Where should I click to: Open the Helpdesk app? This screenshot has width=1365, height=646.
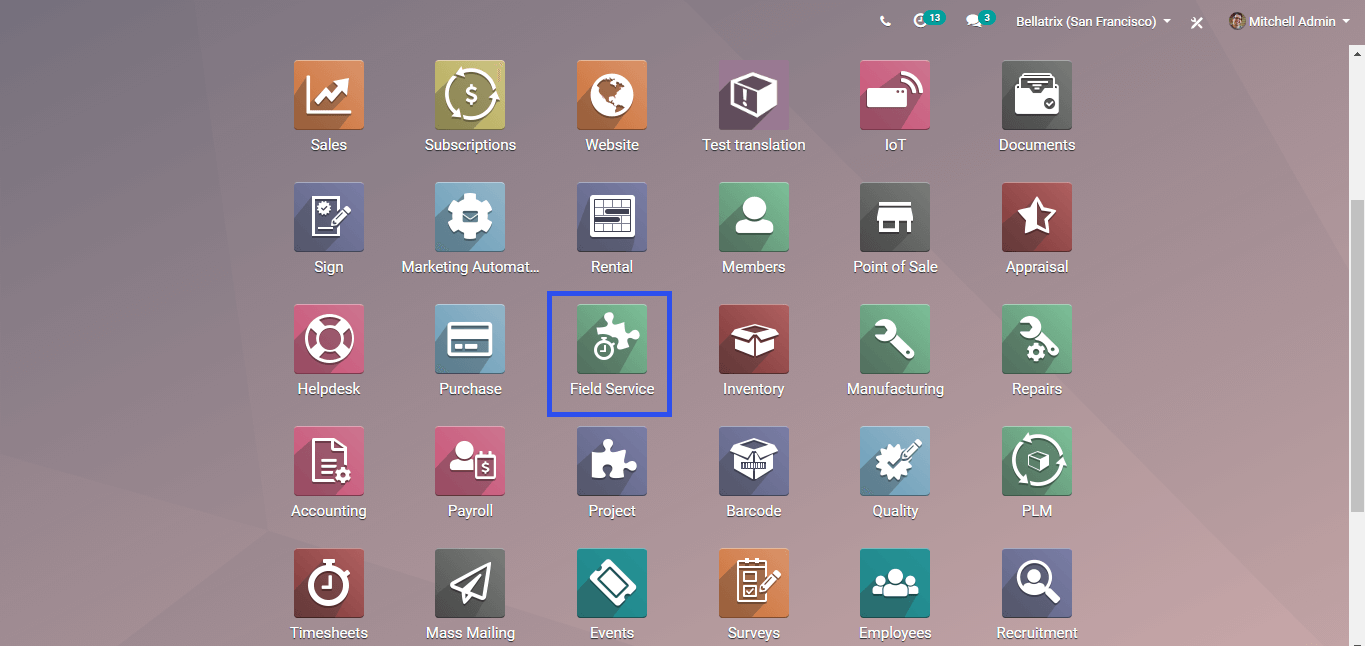(x=328, y=339)
